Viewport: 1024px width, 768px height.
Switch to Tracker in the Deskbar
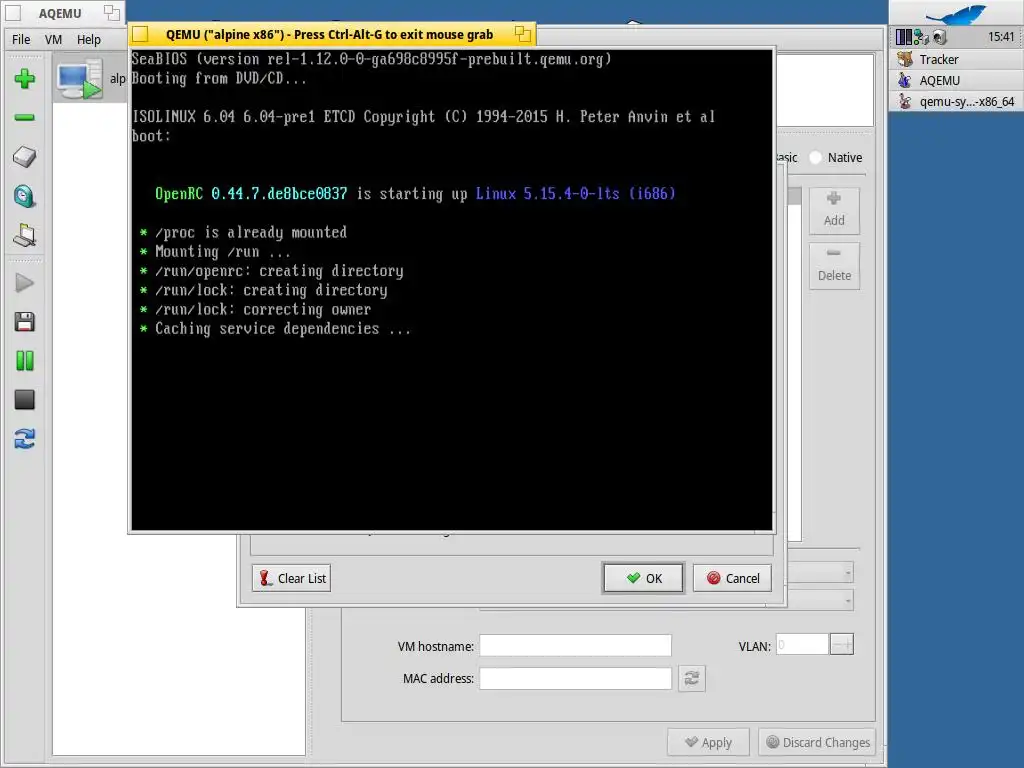point(955,59)
